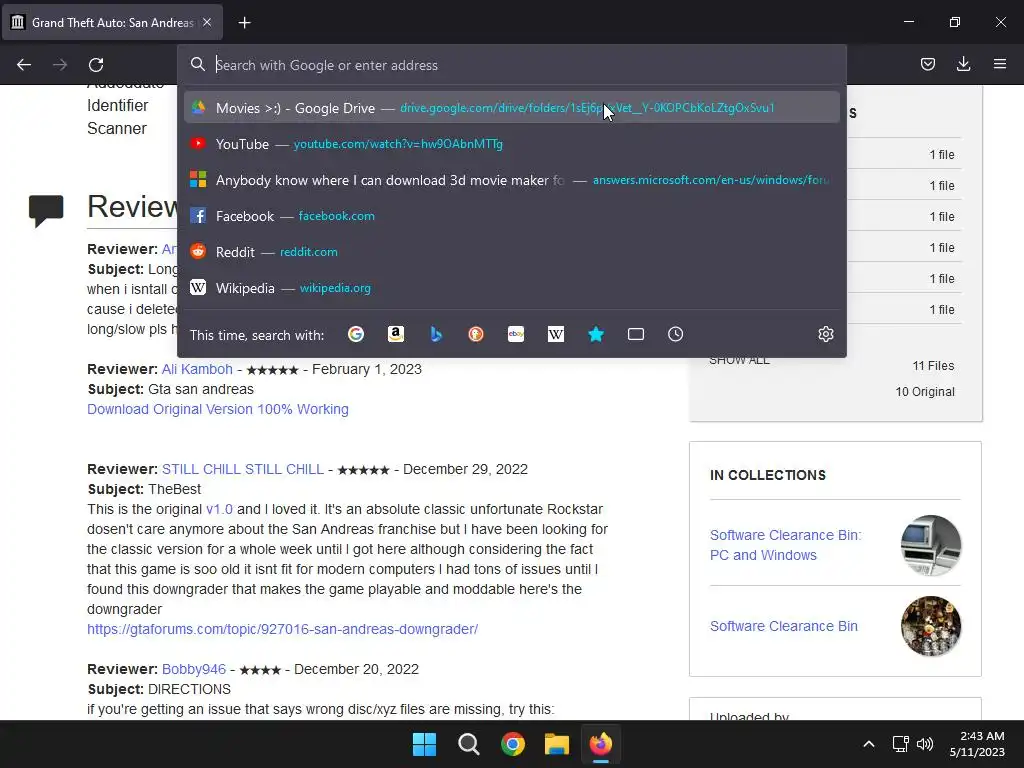Open reviewer Bobby946's profile

pyautogui.click(x=194, y=669)
